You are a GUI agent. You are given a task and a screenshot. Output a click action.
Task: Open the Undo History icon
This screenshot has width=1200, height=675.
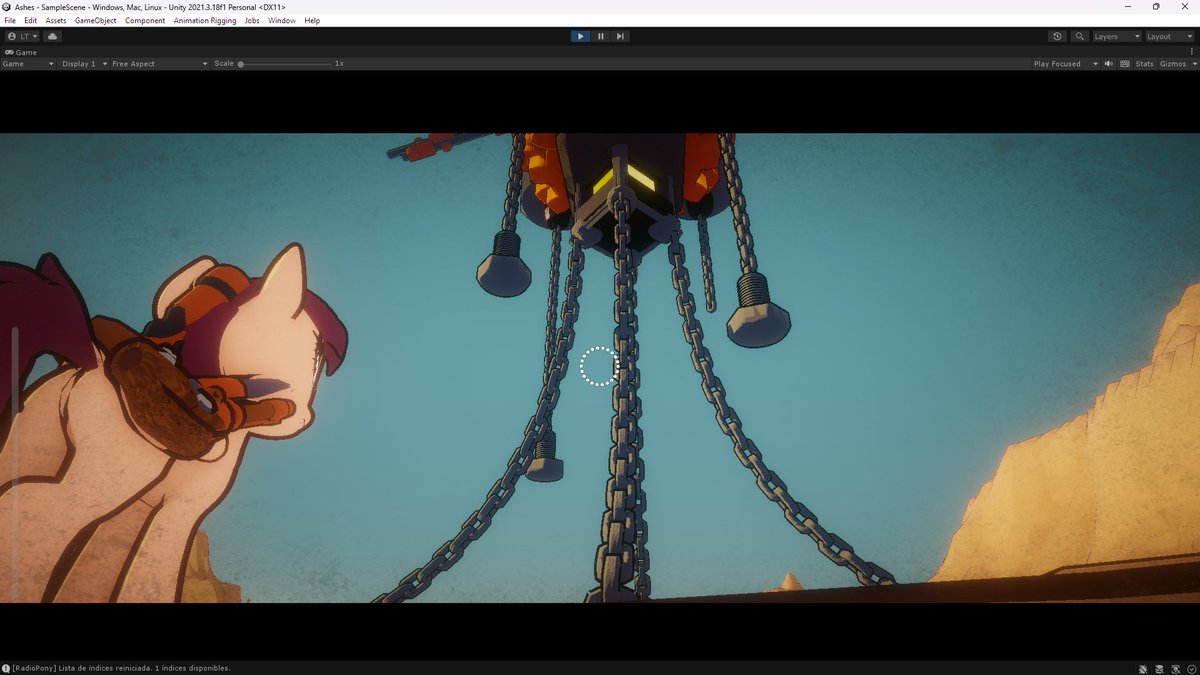(1057, 36)
